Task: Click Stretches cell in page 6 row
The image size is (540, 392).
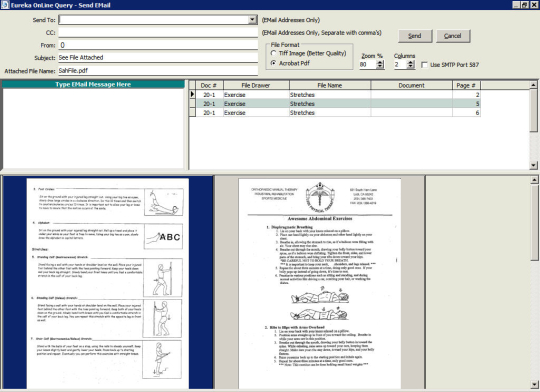Action: tap(330, 112)
